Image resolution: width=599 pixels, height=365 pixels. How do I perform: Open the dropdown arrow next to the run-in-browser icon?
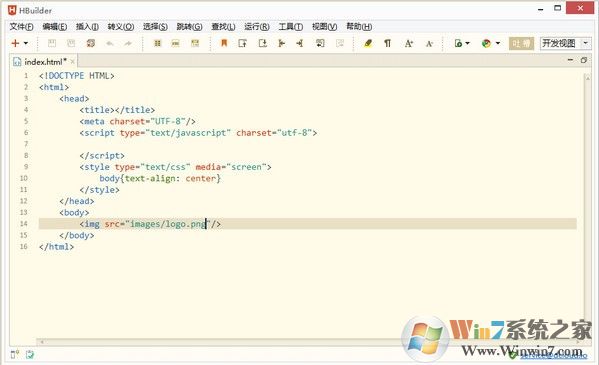468,43
